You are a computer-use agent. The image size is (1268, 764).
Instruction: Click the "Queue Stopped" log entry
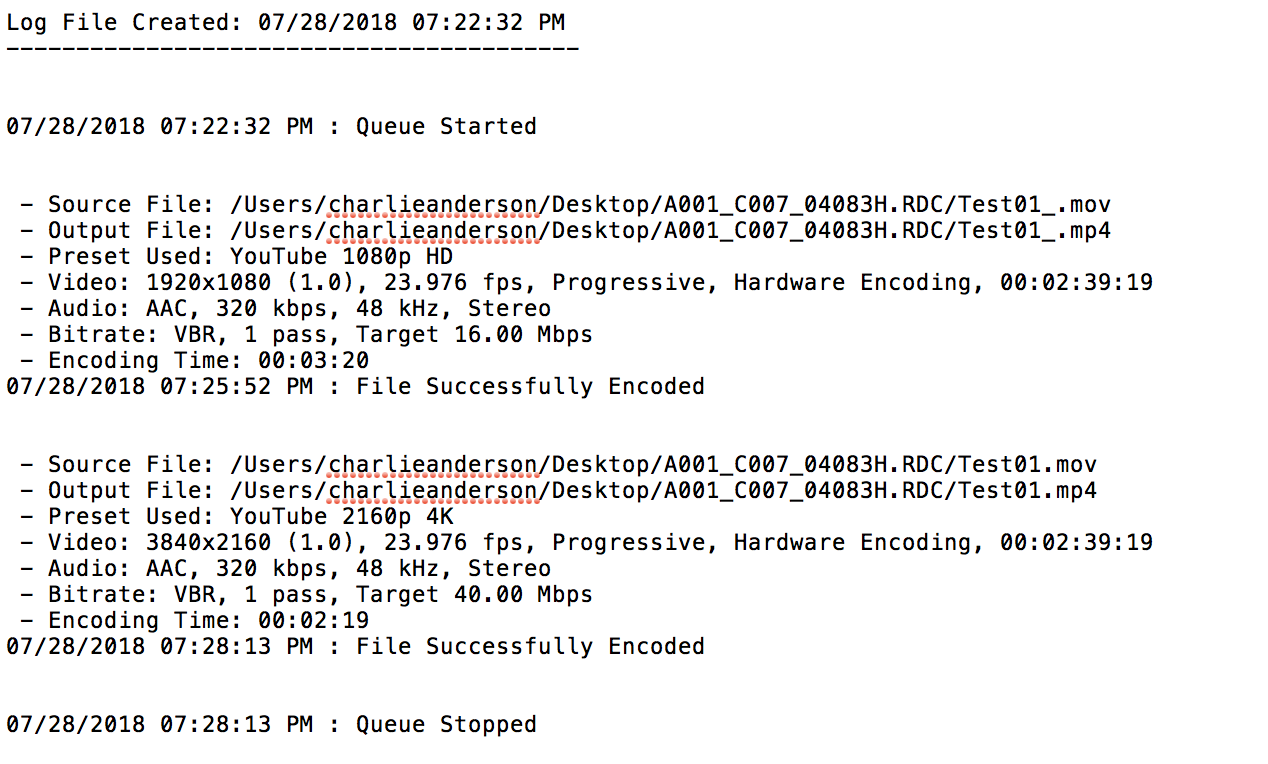[x=271, y=724]
